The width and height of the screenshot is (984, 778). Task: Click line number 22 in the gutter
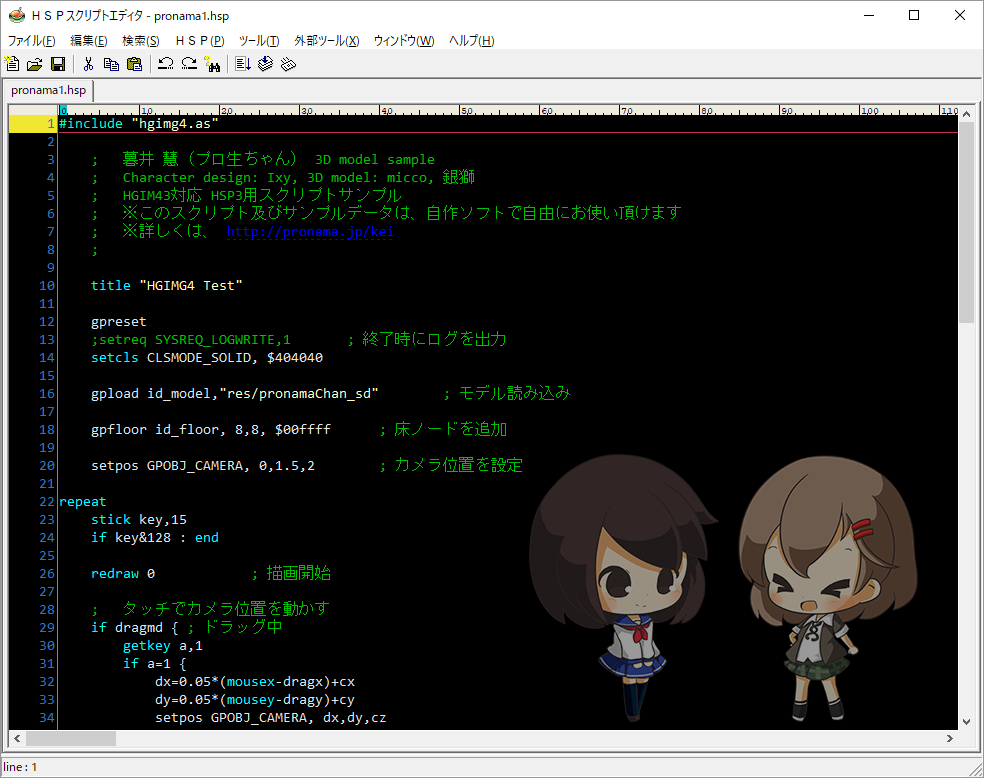[48, 502]
